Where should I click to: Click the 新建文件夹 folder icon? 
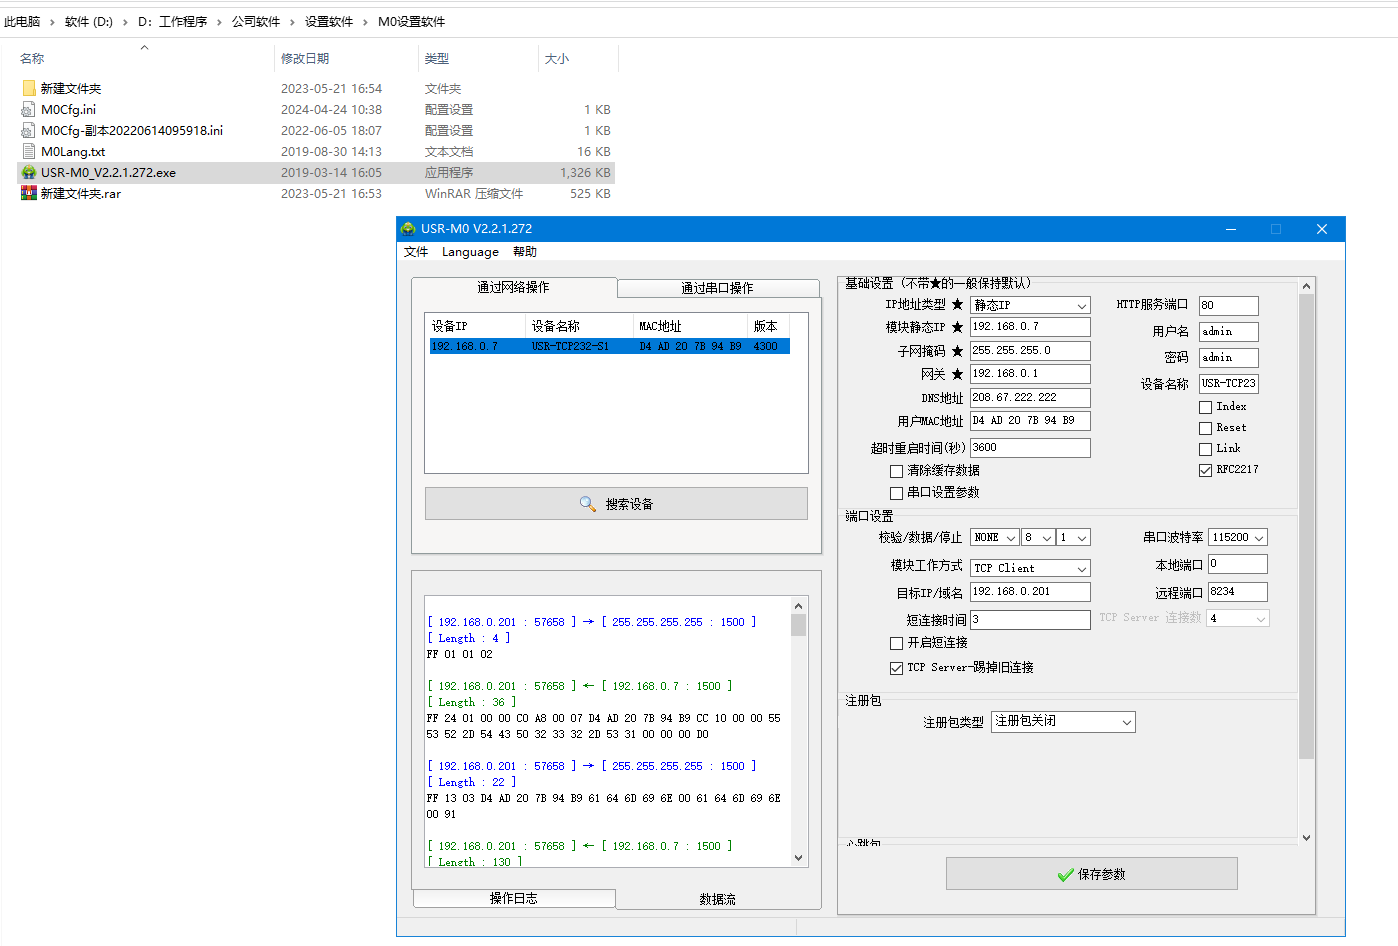tap(29, 89)
